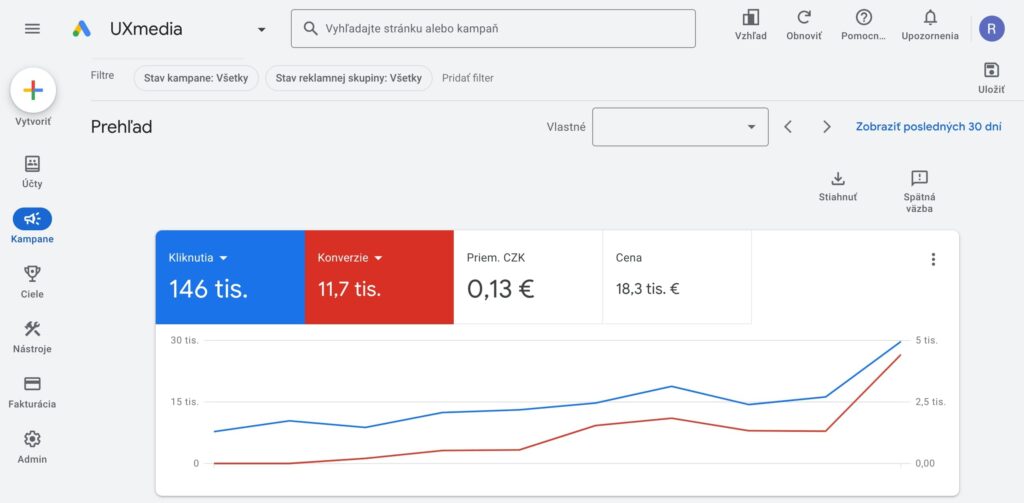Screen dimensions: 1024x503
Task: Click the Pridať filter button
Action: tap(468, 78)
